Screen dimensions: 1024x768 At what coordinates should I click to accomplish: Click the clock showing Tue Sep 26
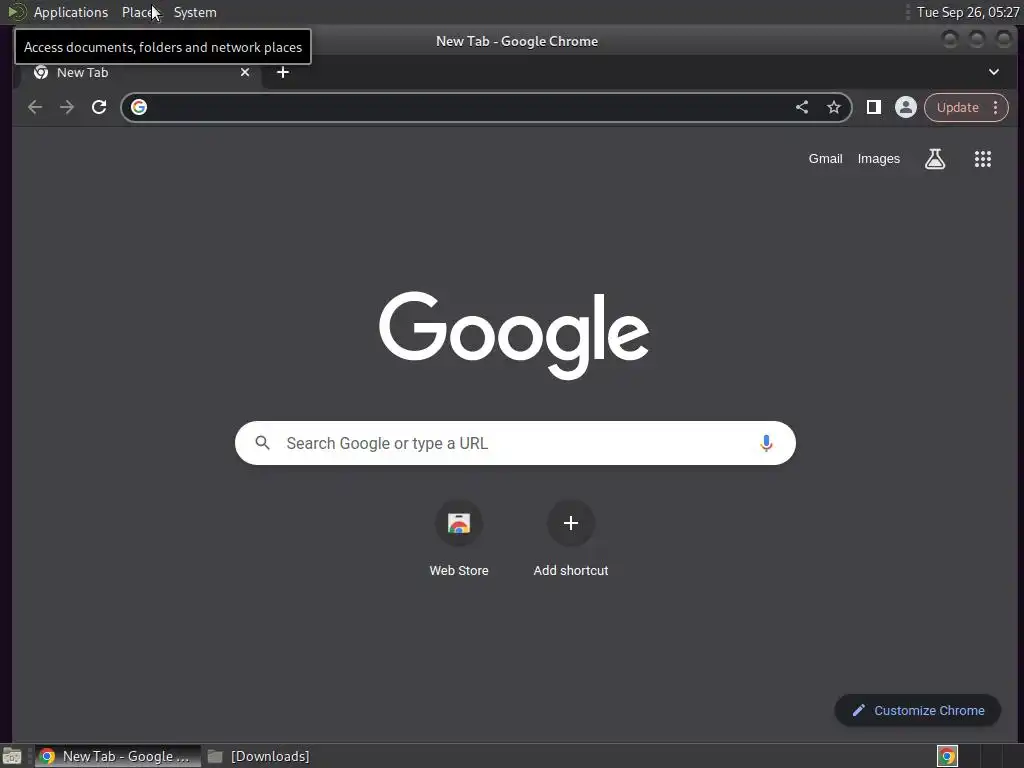click(968, 12)
